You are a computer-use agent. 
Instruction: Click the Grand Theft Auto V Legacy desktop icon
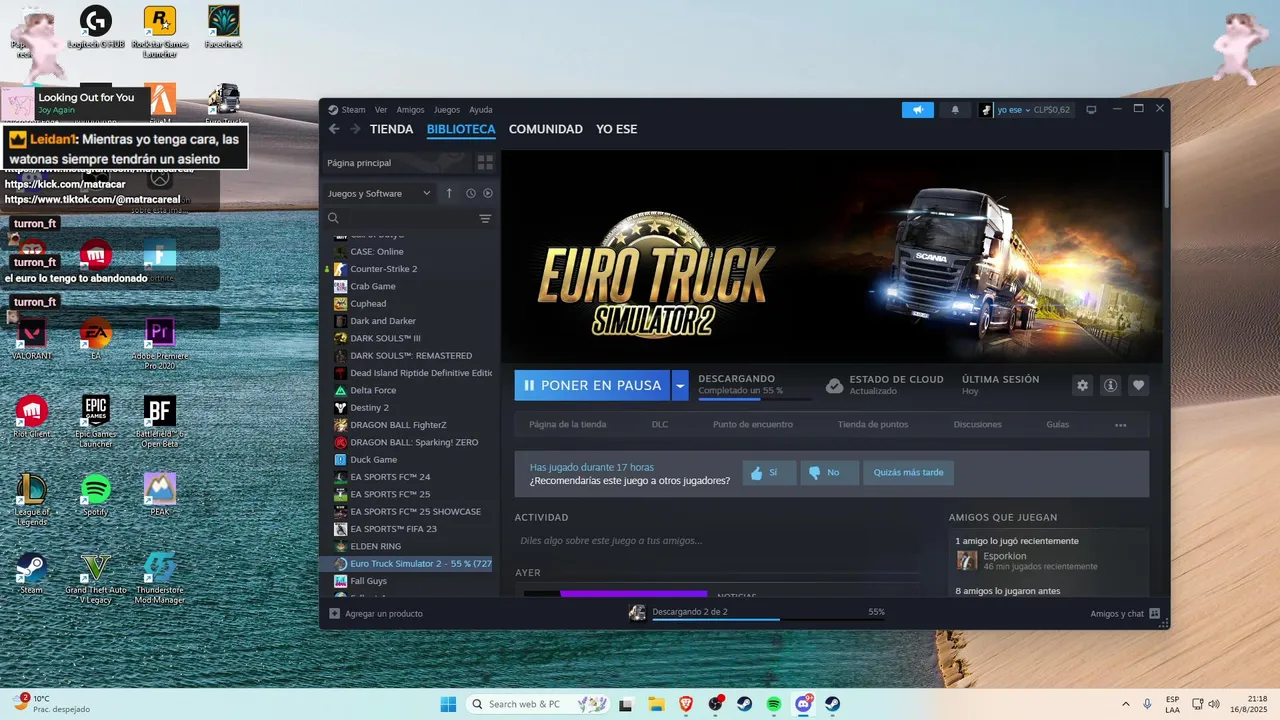[96, 578]
